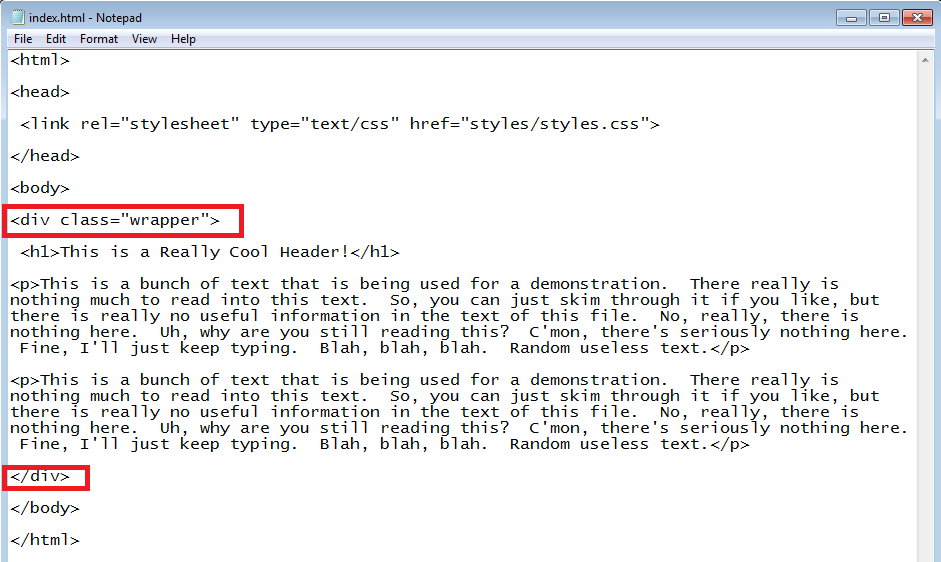Viewport: 941px width, 562px height.
Task: Open the Help menu
Action: pyautogui.click(x=183, y=39)
